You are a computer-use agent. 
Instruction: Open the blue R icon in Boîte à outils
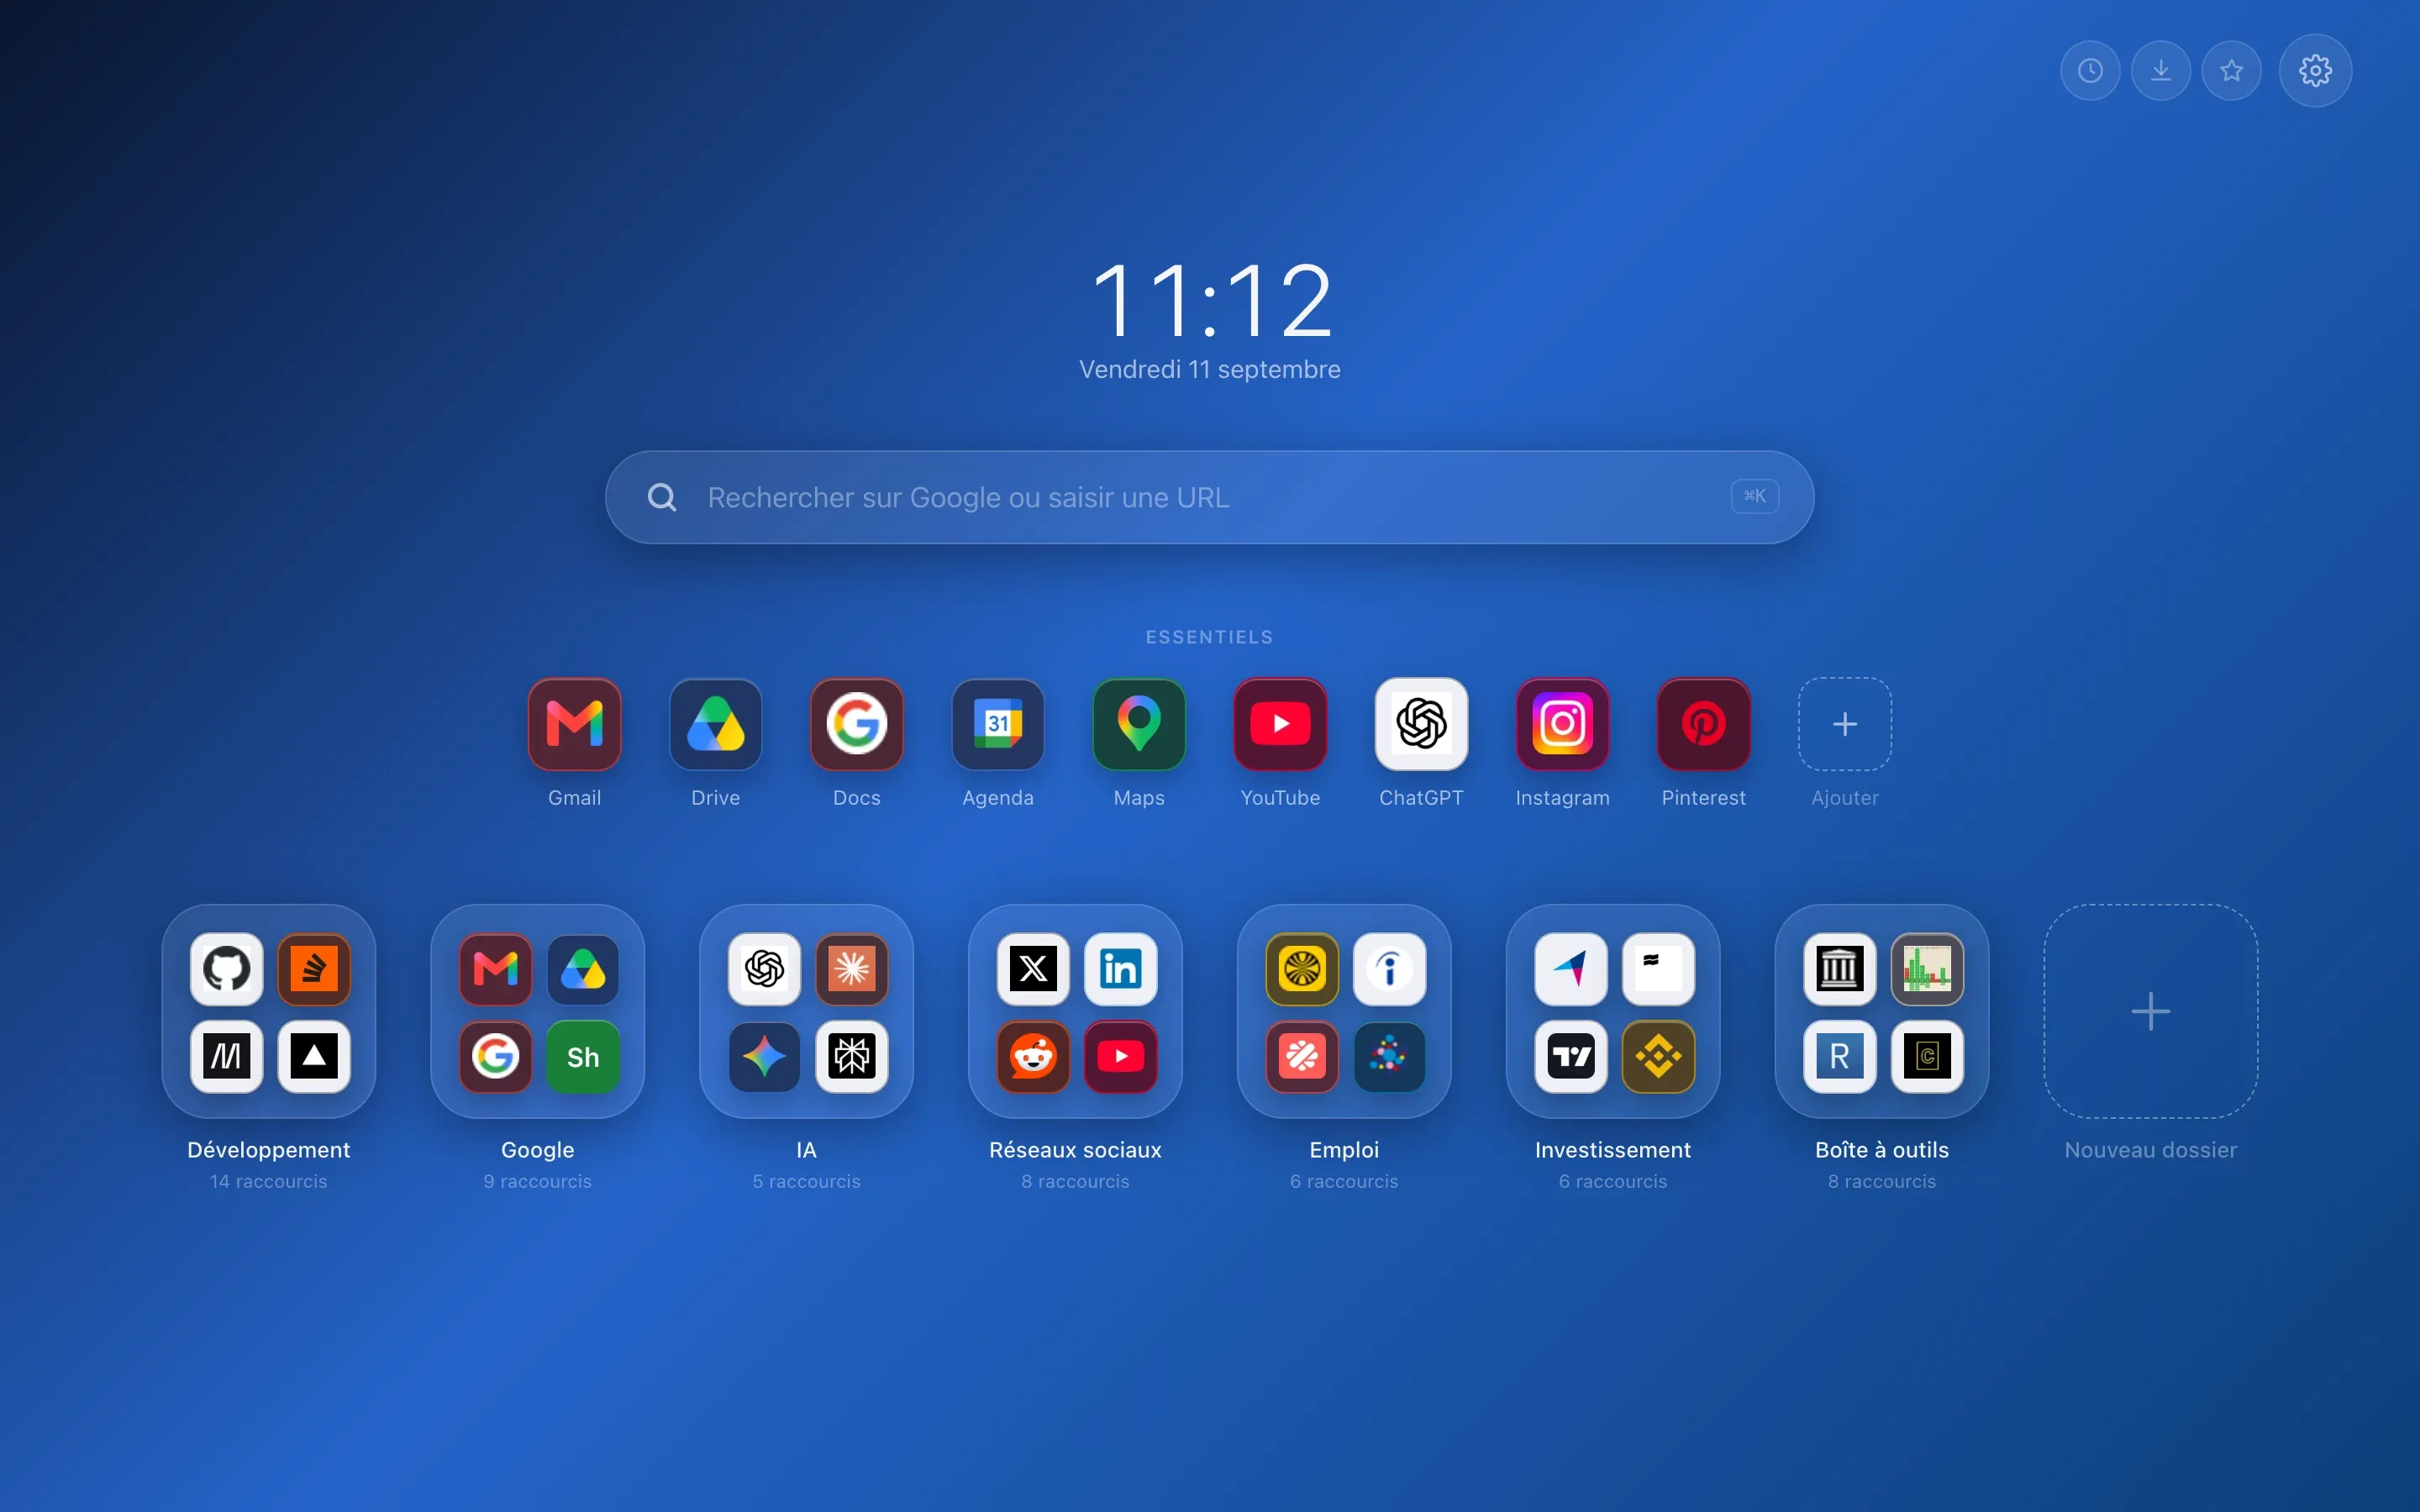(x=1840, y=1056)
